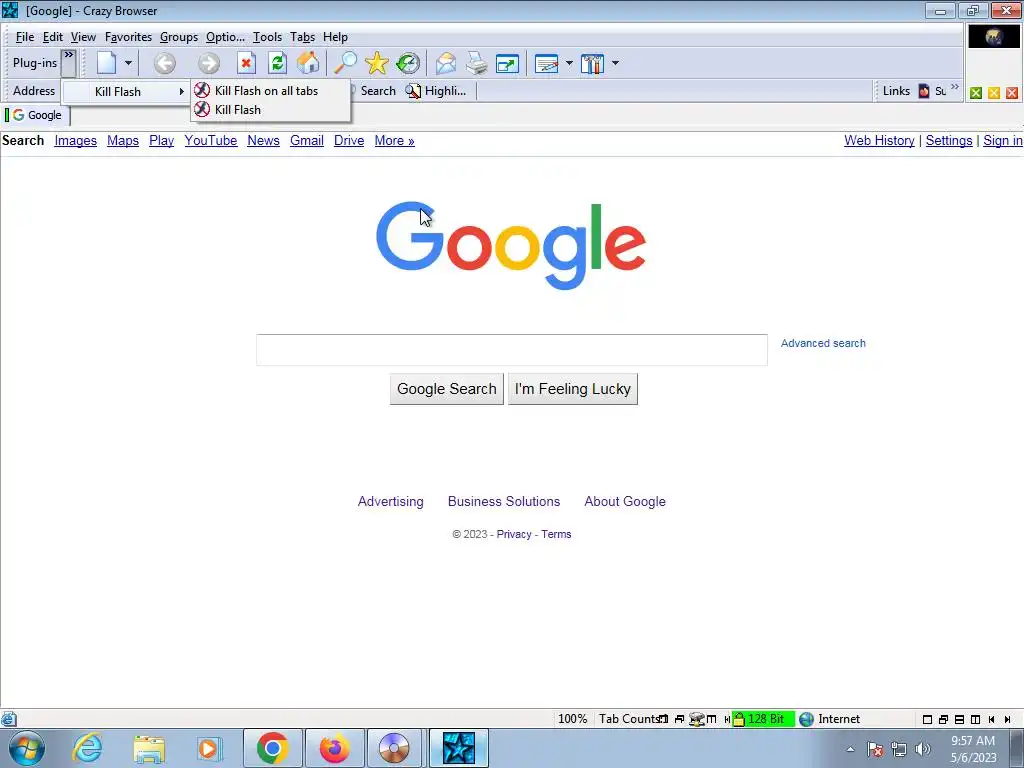The height and width of the screenshot is (768, 1024).
Task: Expand the Plug-ins toolbar chevron
Action: (69, 63)
